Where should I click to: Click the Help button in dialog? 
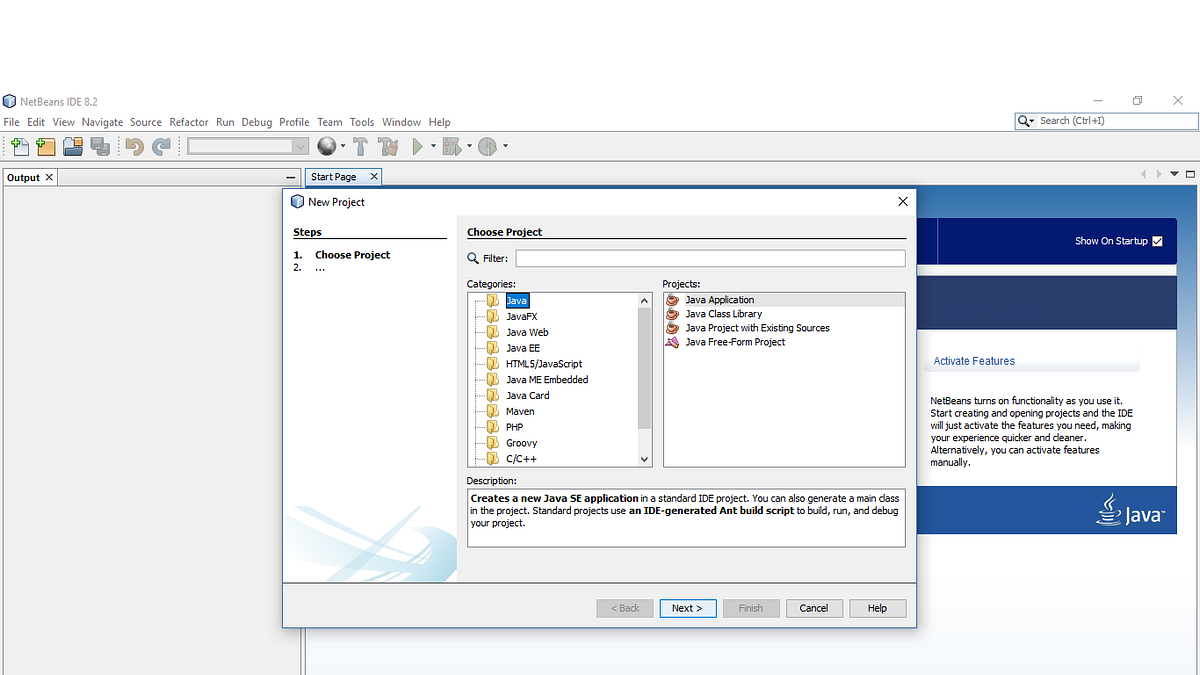coord(877,608)
